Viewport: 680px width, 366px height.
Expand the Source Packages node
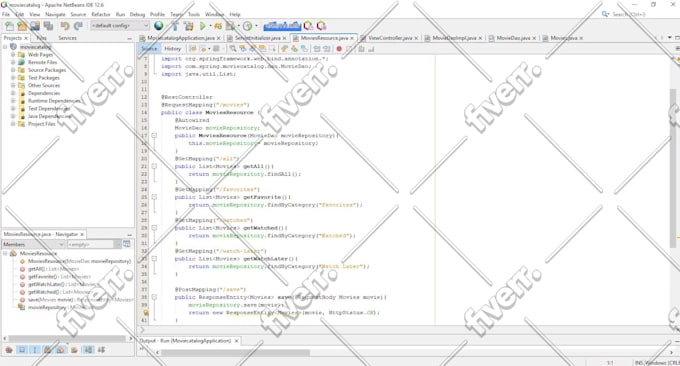(13, 70)
